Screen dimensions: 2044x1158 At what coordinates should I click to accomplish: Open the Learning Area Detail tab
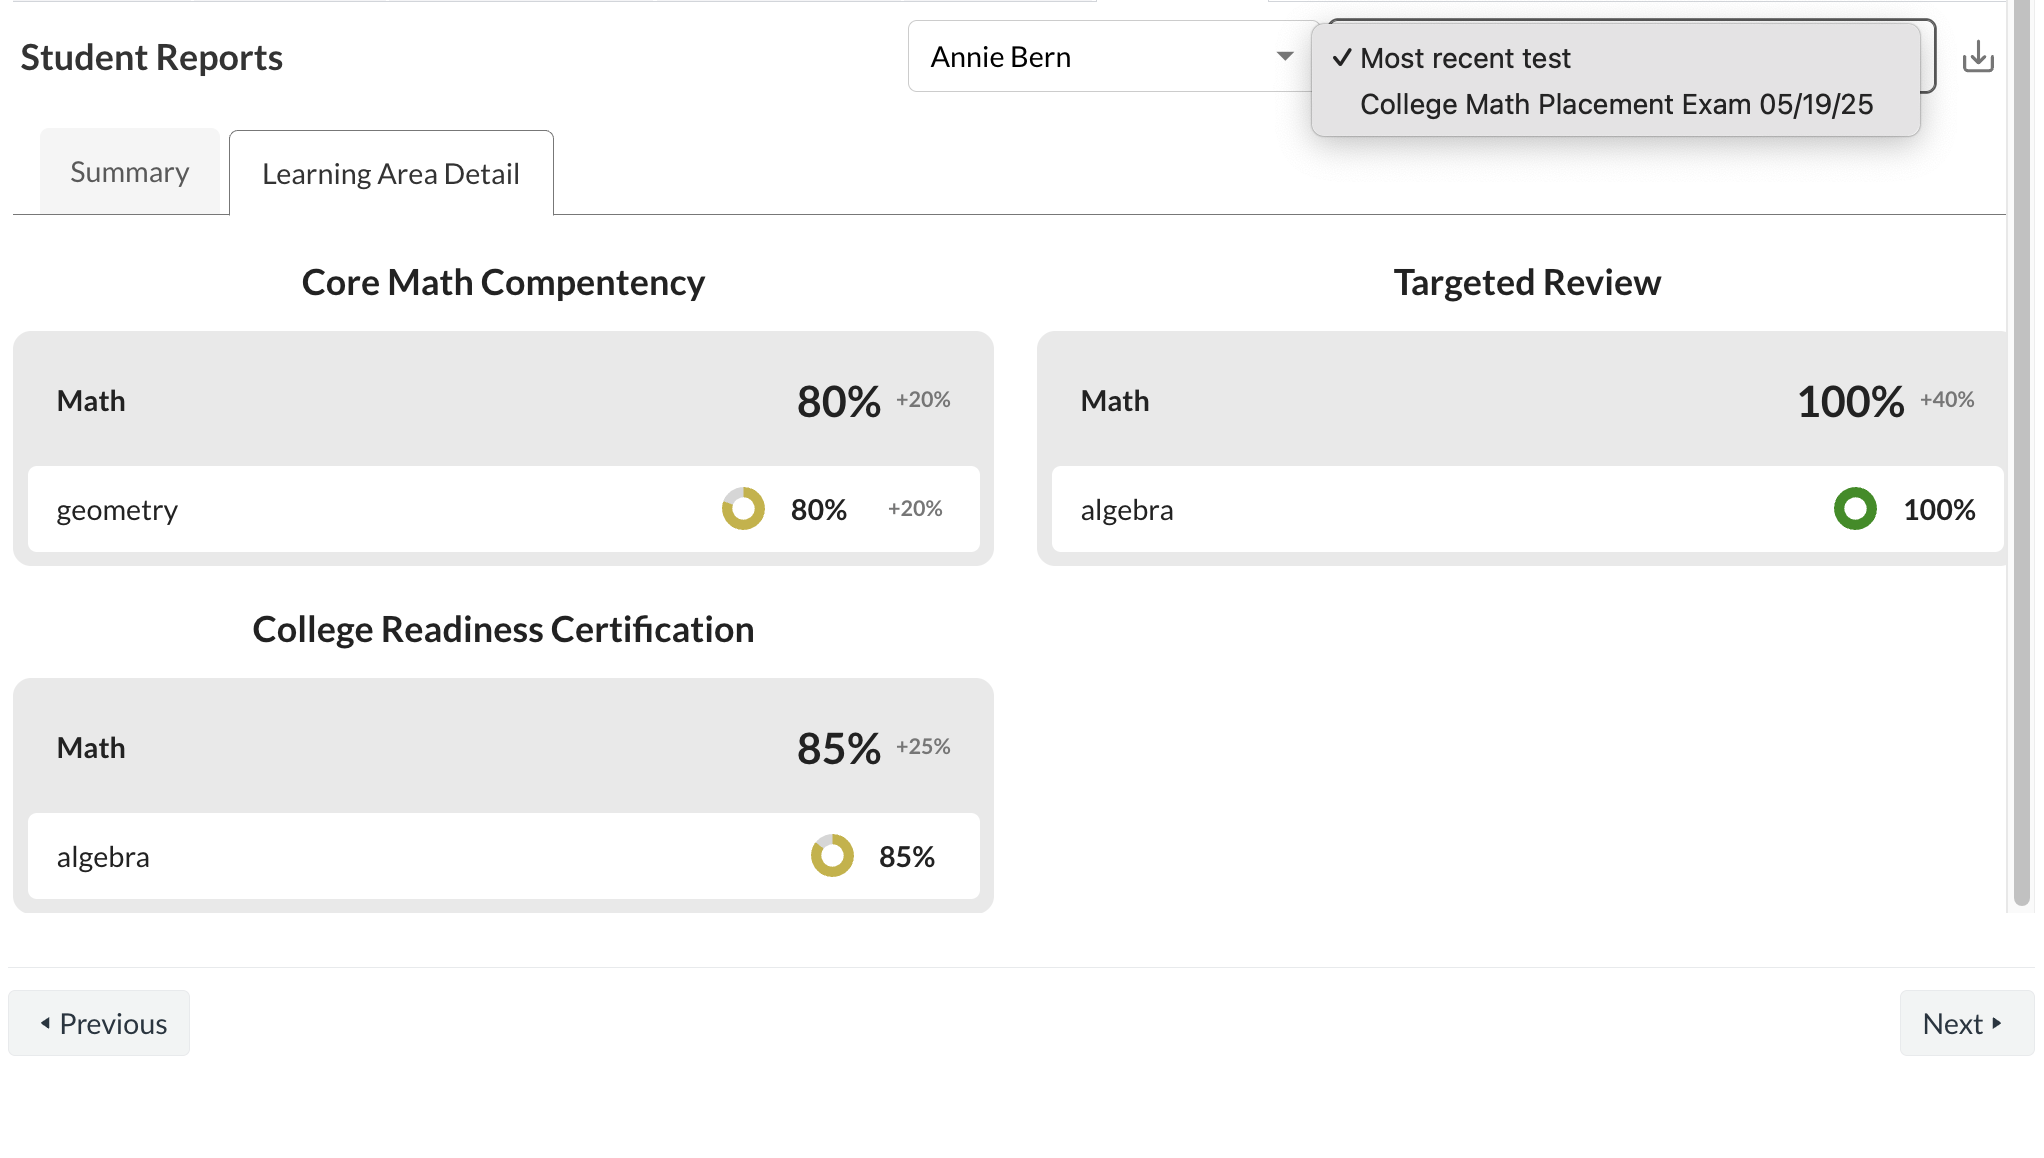click(391, 173)
